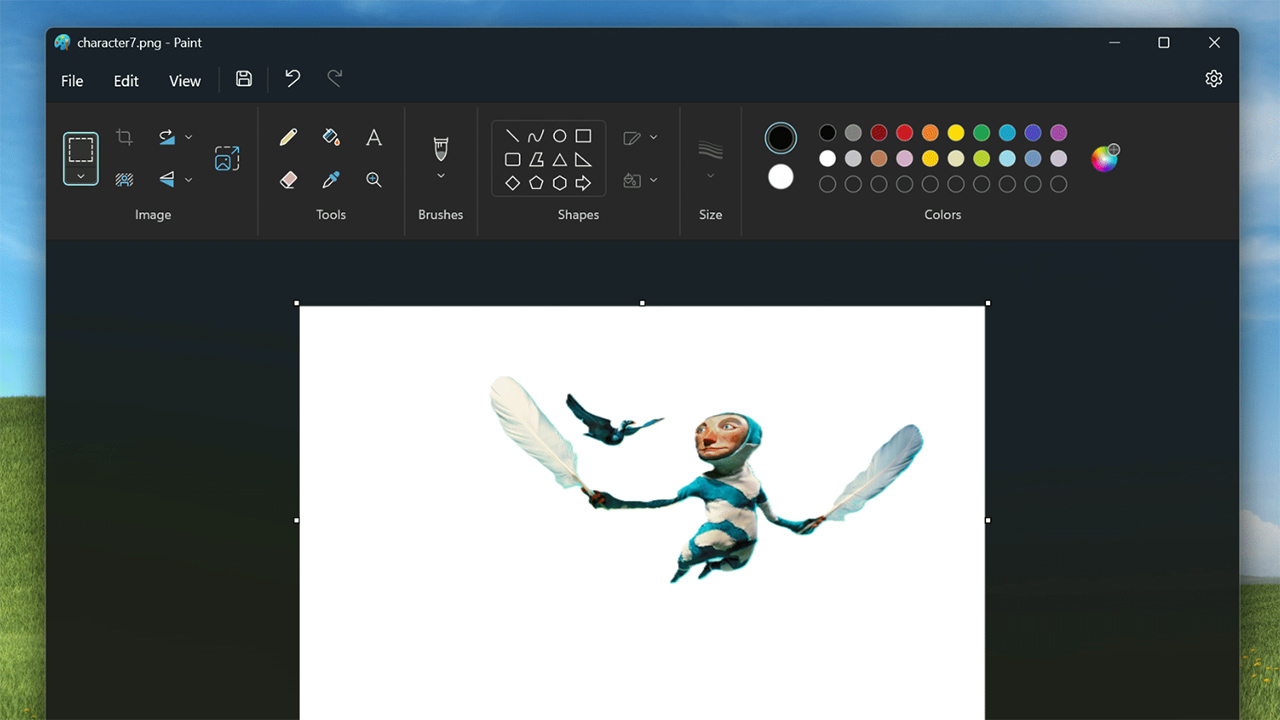Select Color 2 white secondary swatch

pos(781,177)
